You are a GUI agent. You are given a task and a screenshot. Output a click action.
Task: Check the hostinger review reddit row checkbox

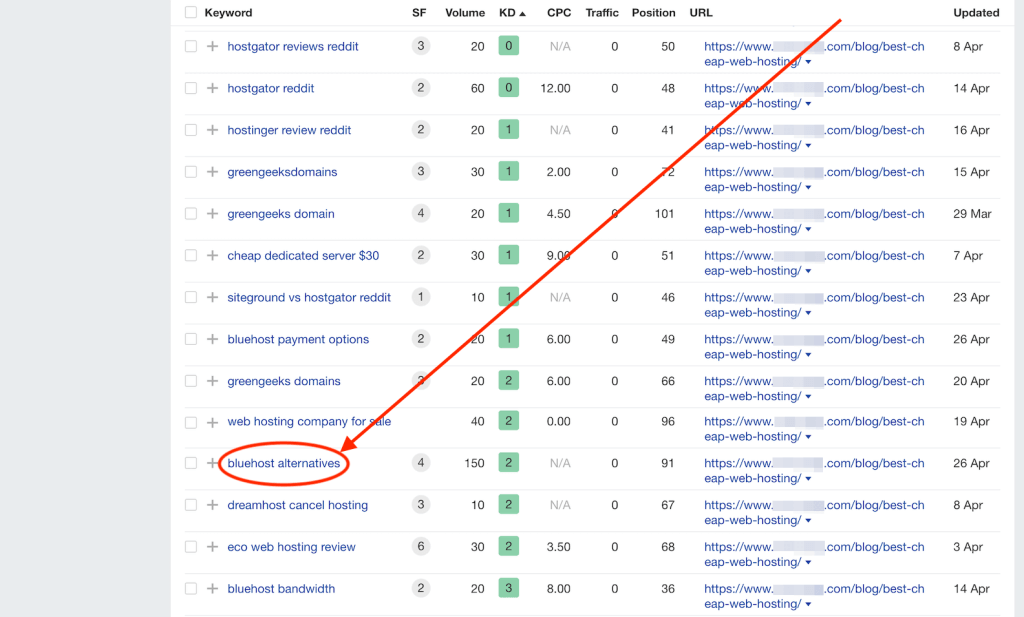tap(191, 130)
